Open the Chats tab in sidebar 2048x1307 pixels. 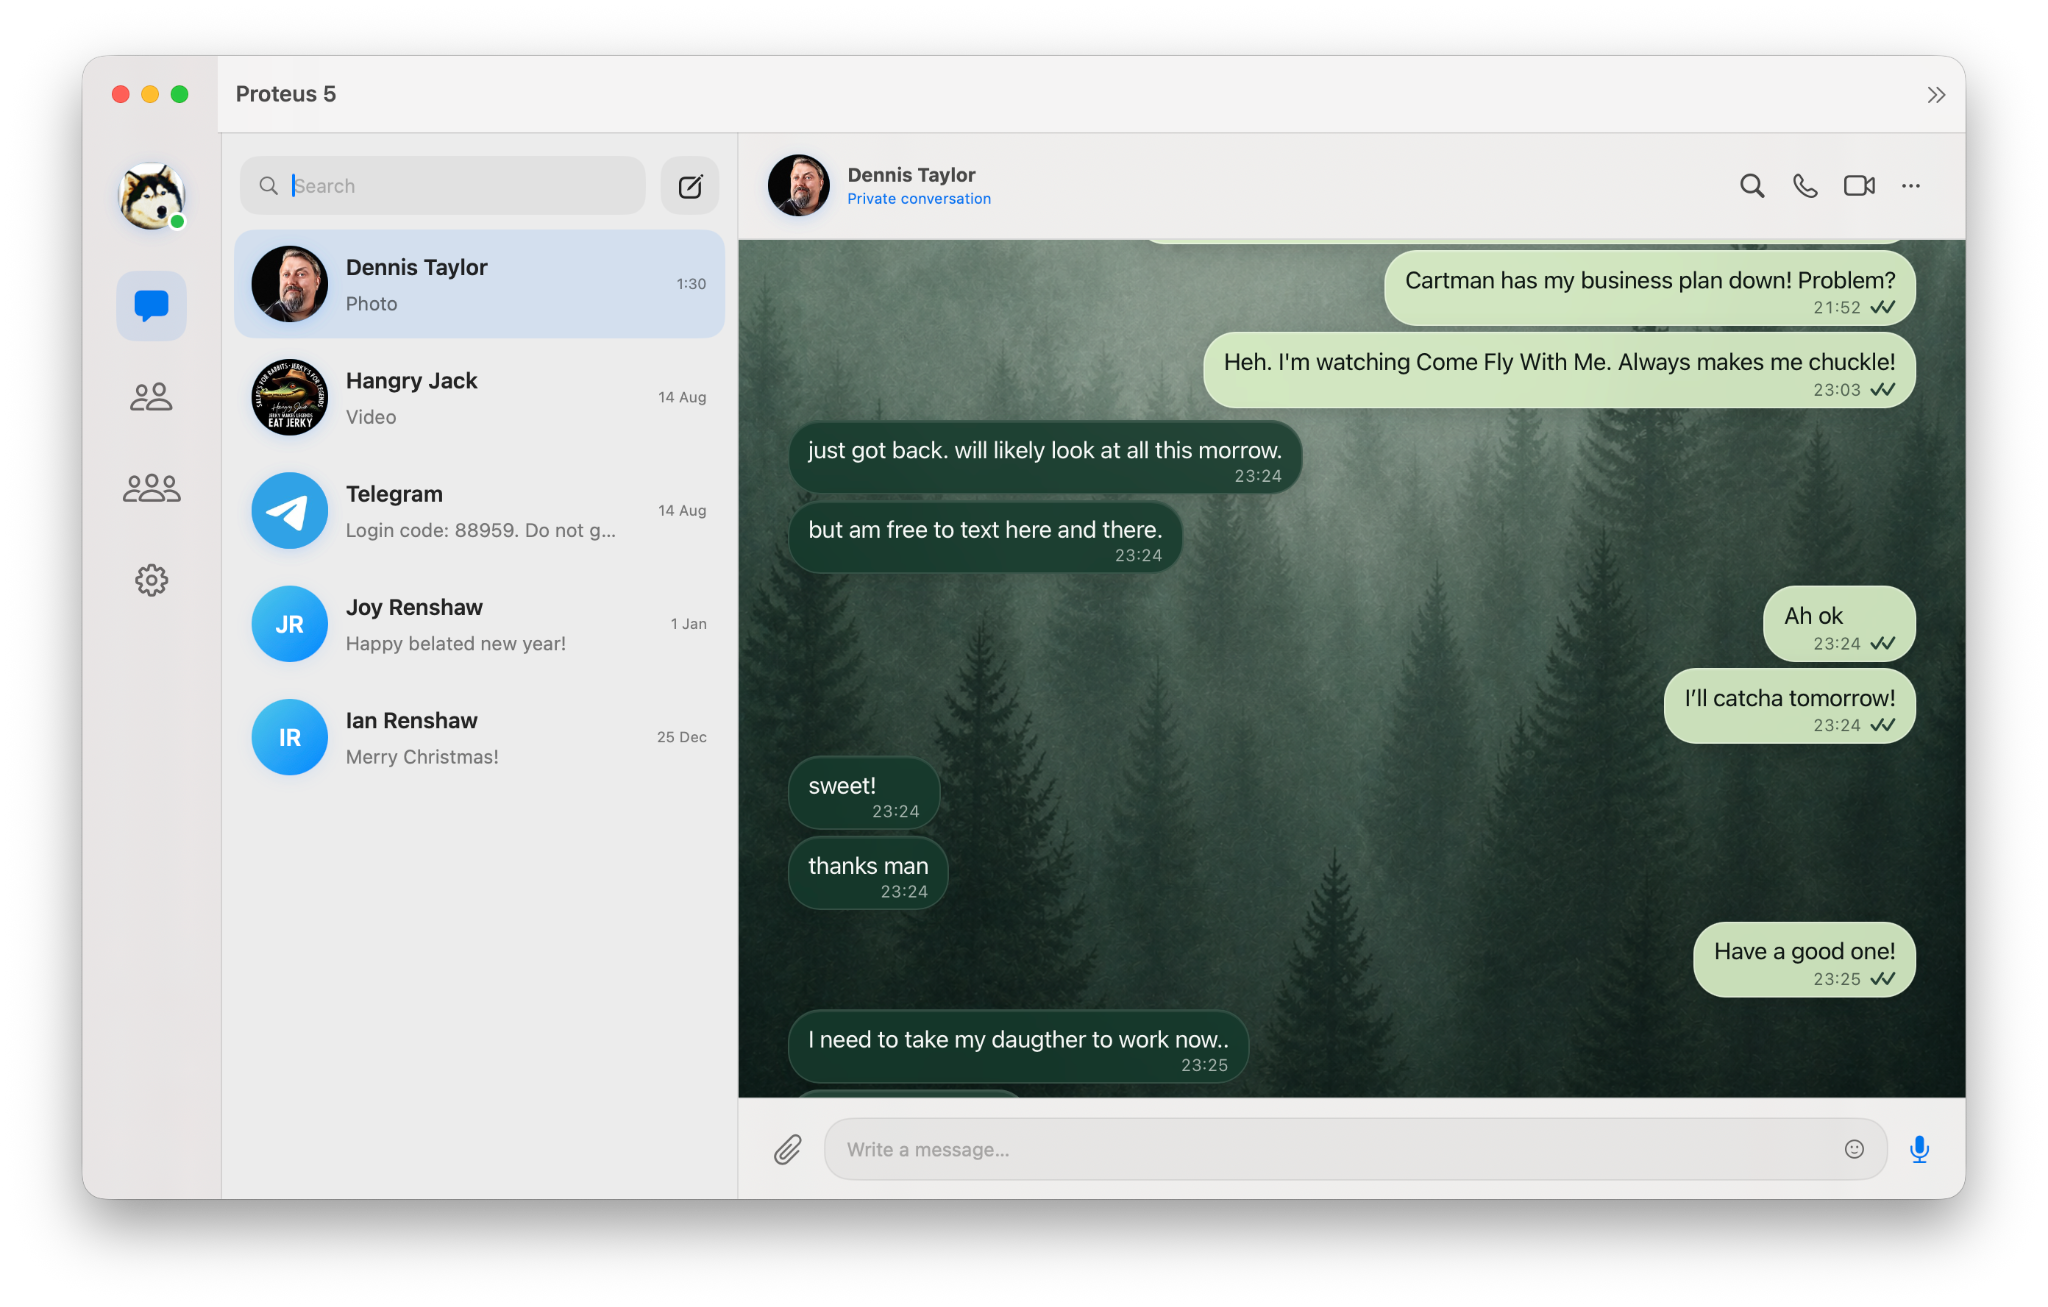(x=151, y=305)
